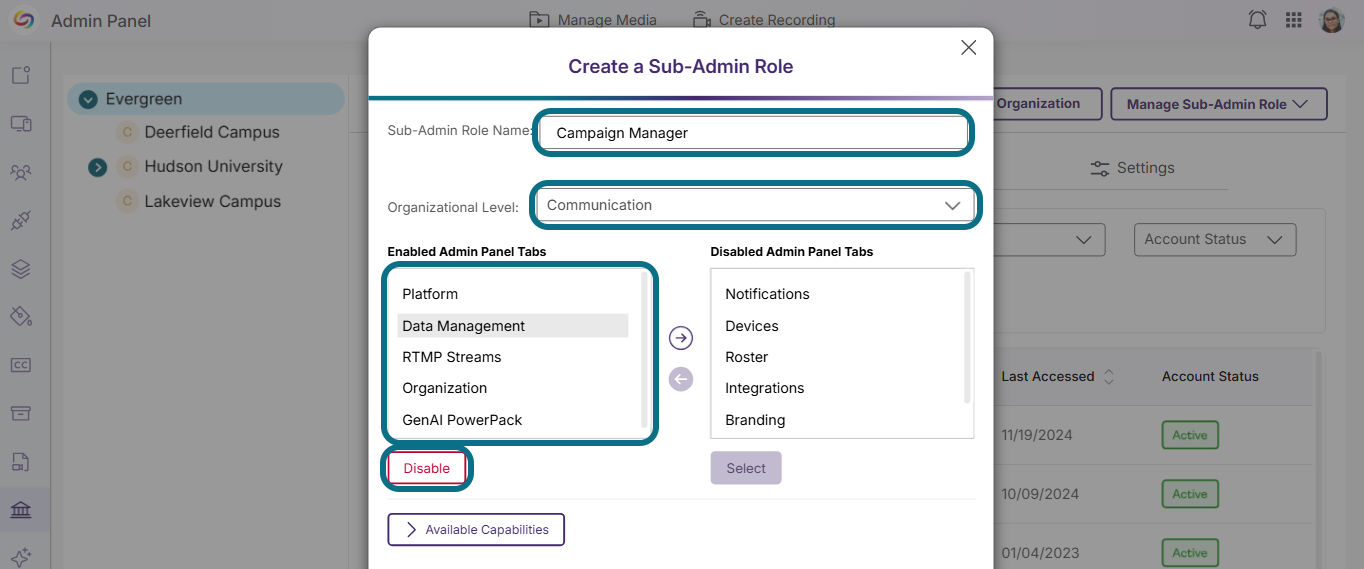
Task: Click the Account Status column header
Action: 1210,377
